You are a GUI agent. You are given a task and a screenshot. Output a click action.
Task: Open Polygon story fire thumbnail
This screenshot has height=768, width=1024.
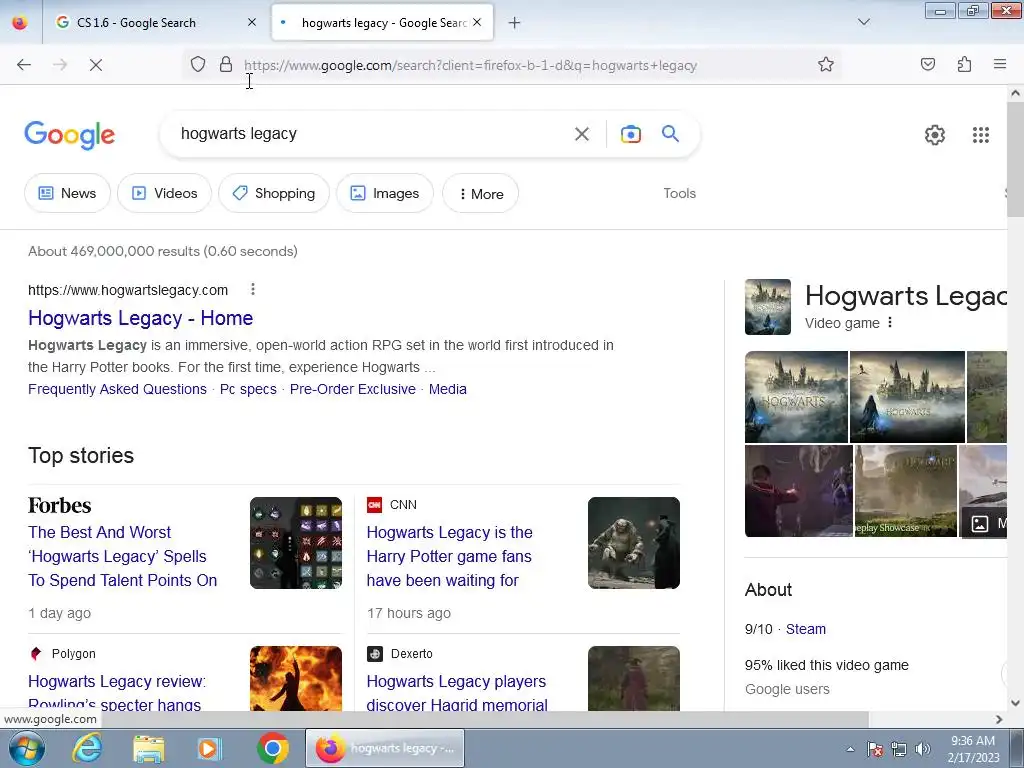coord(296,679)
